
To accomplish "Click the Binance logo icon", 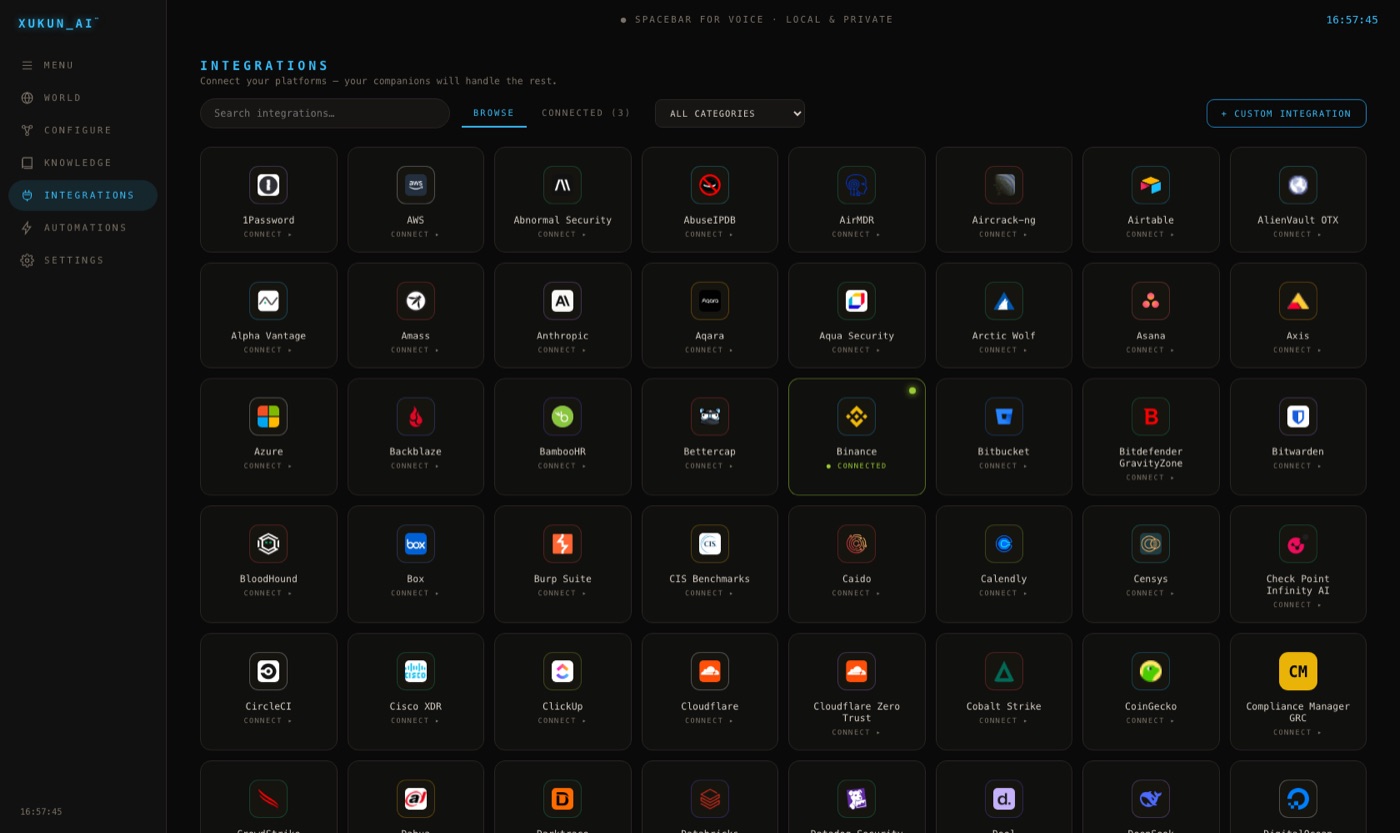I will click(x=856, y=417).
